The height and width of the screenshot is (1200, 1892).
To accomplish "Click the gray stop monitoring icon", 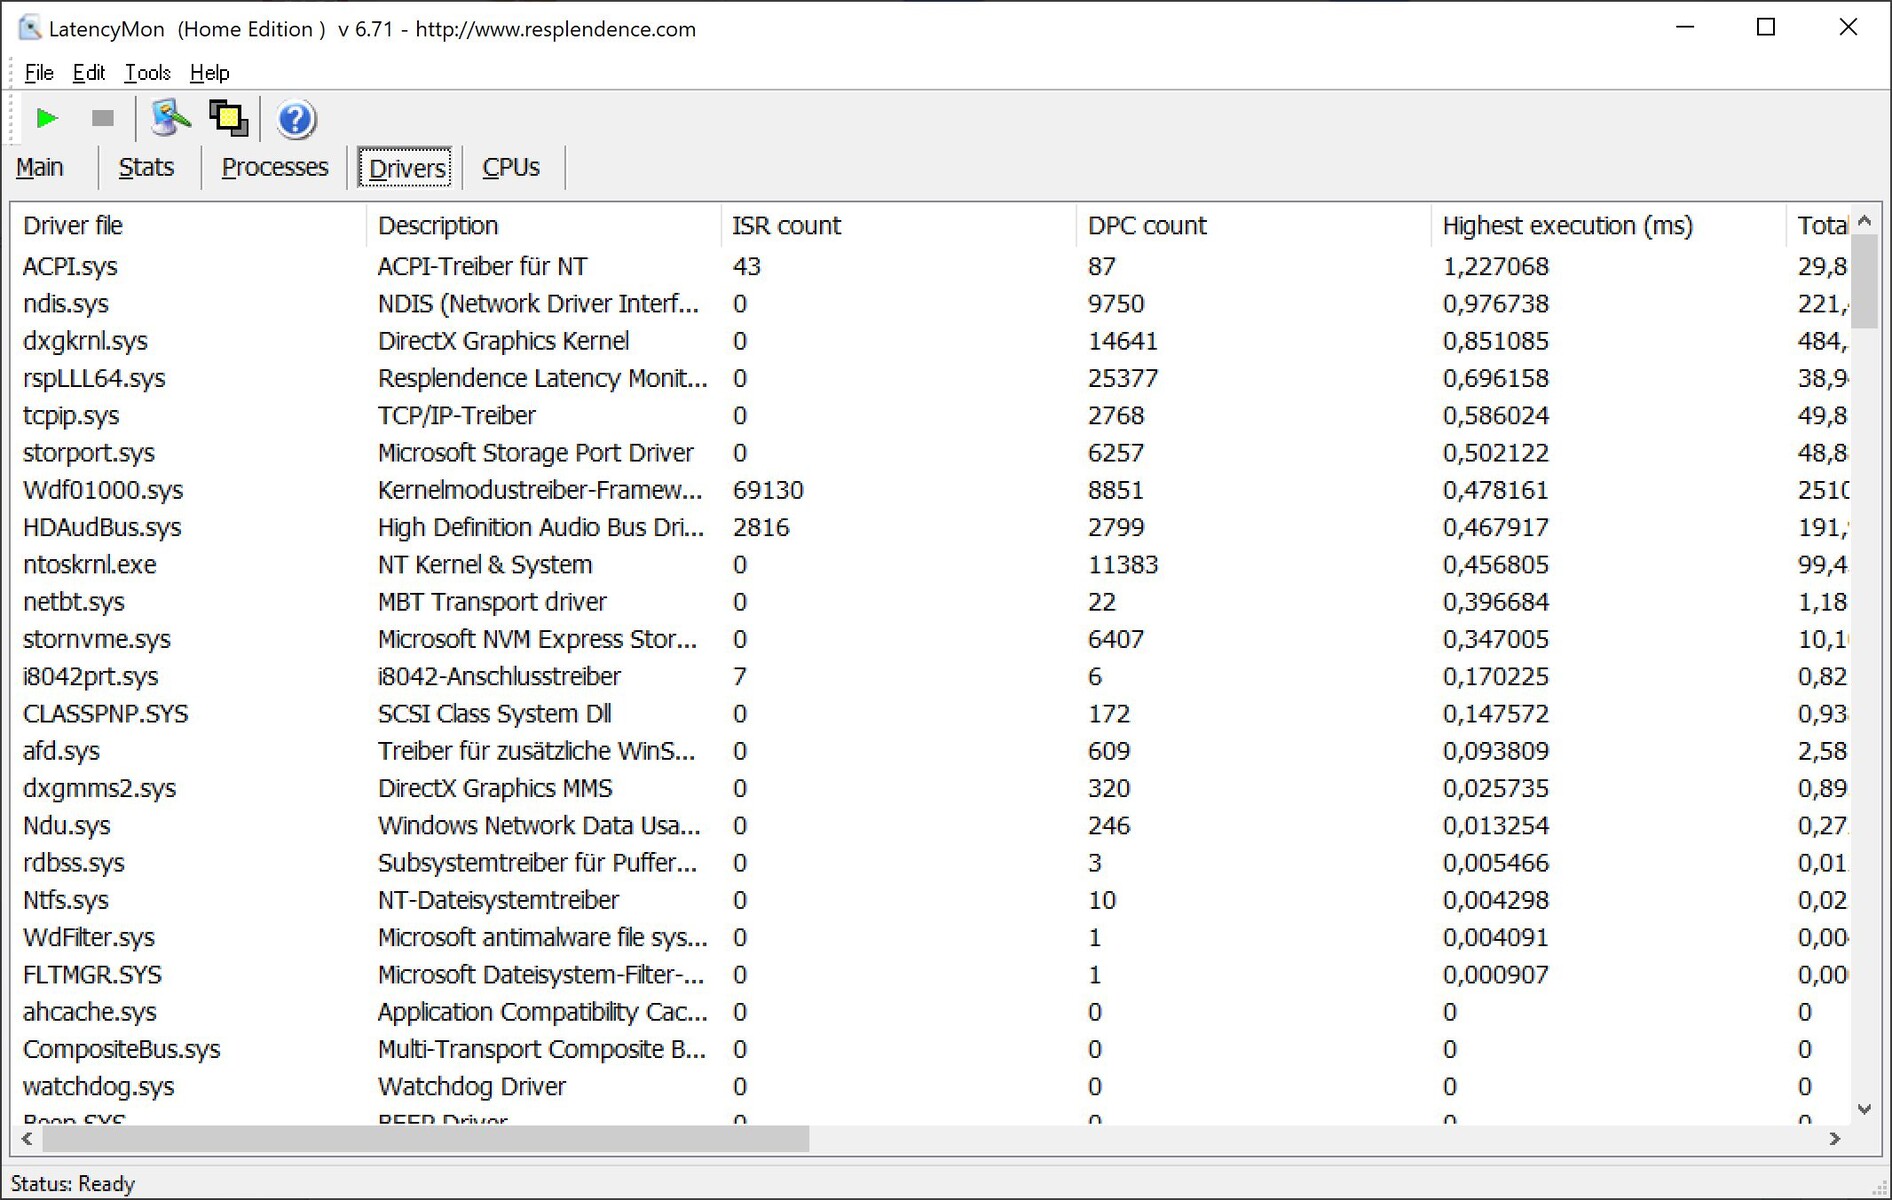I will (102, 119).
